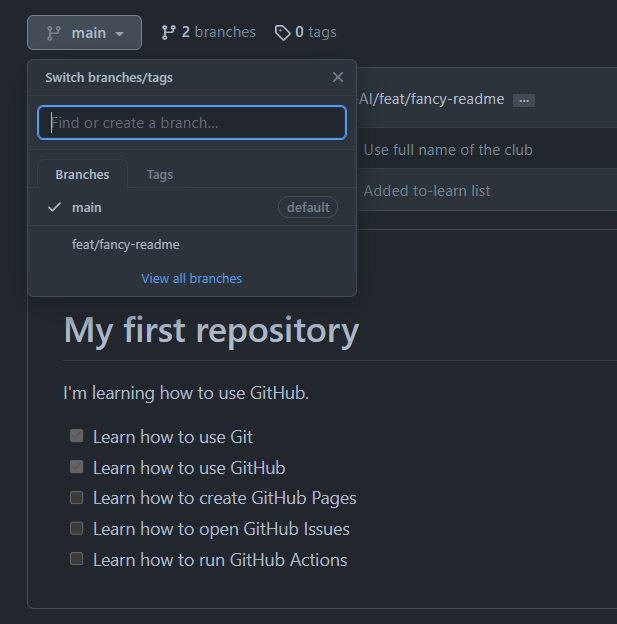
Task: Open the 'Use full name of the club' commit
Action: (448, 150)
